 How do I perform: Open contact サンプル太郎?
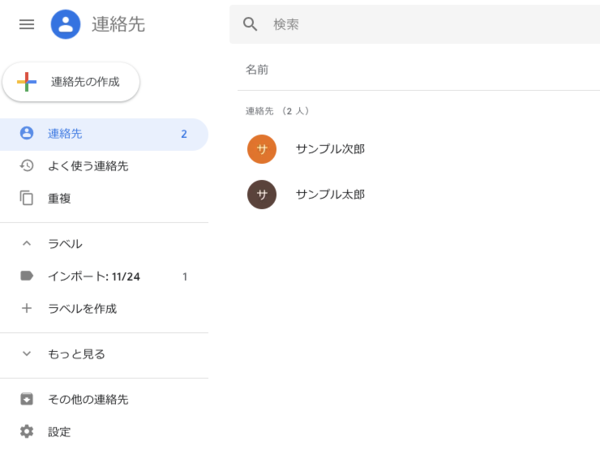coord(330,194)
